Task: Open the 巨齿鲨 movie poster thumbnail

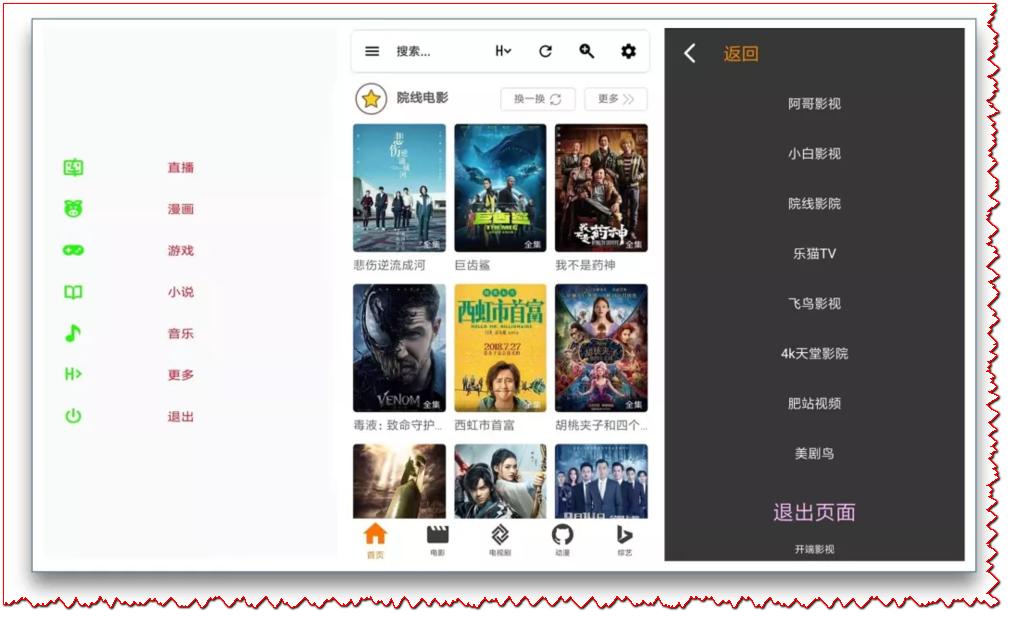Action: coord(499,188)
